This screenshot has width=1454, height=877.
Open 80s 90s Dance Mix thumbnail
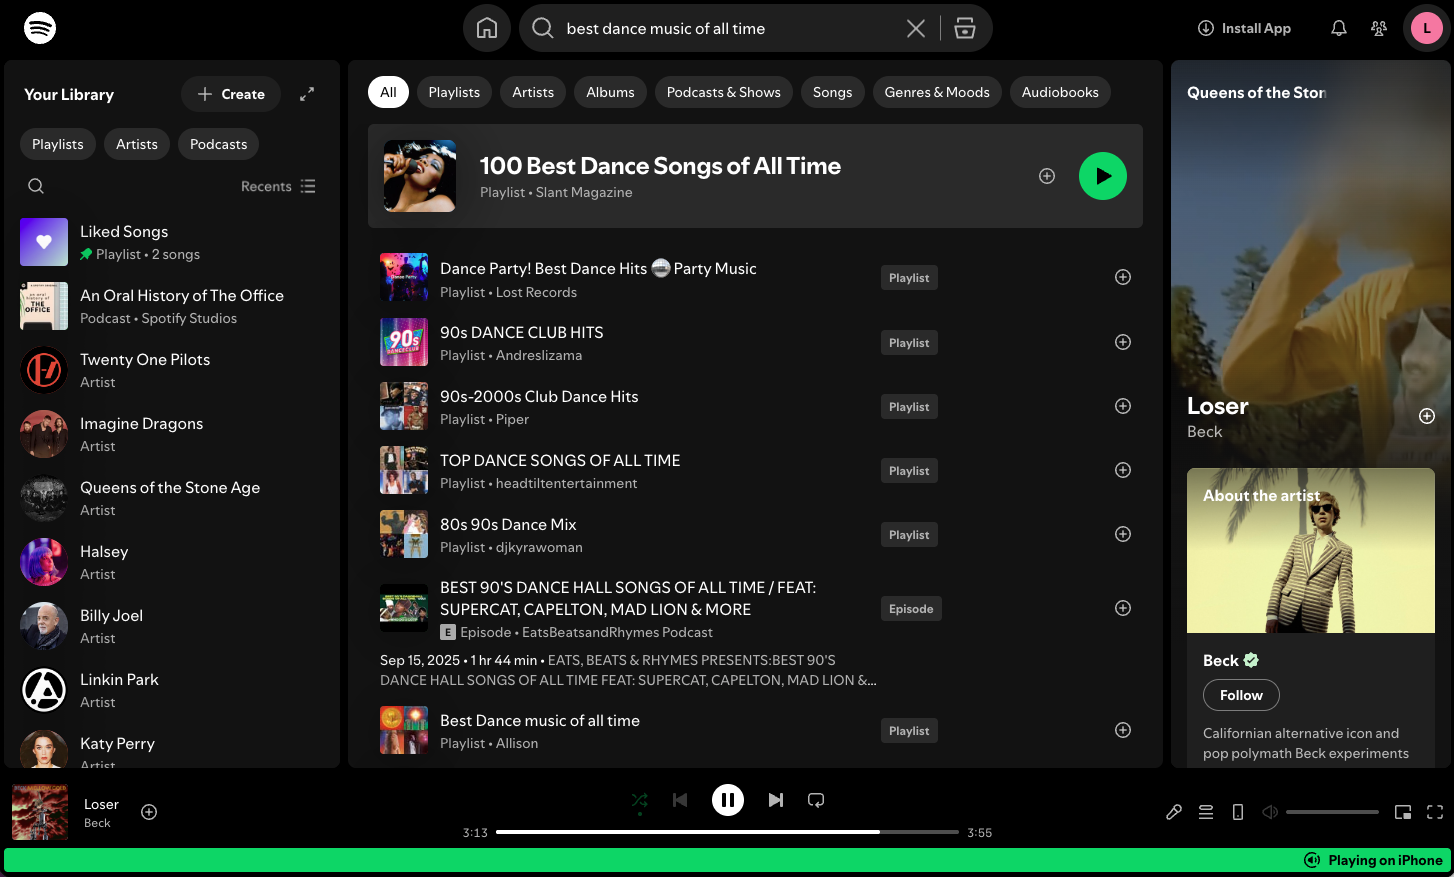404,534
